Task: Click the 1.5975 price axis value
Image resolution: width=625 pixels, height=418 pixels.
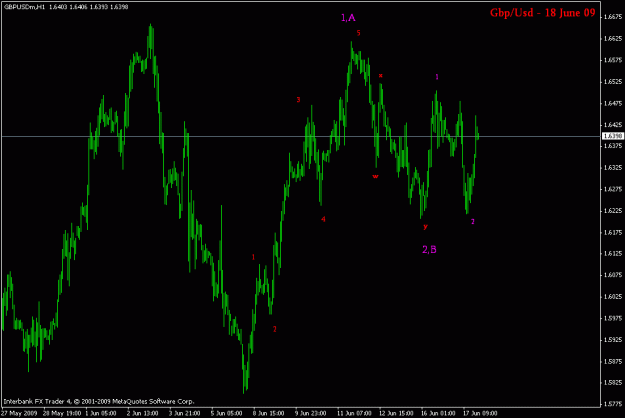Action: [613, 318]
